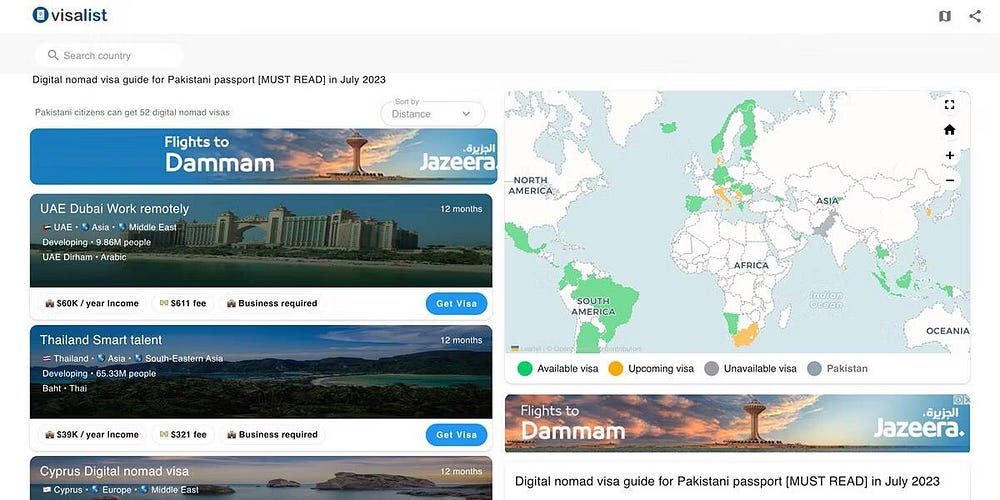The width and height of the screenshot is (1000, 500).
Task: Click 'Developing • 65.33M people' text
Action: click(x=99, y=373)
